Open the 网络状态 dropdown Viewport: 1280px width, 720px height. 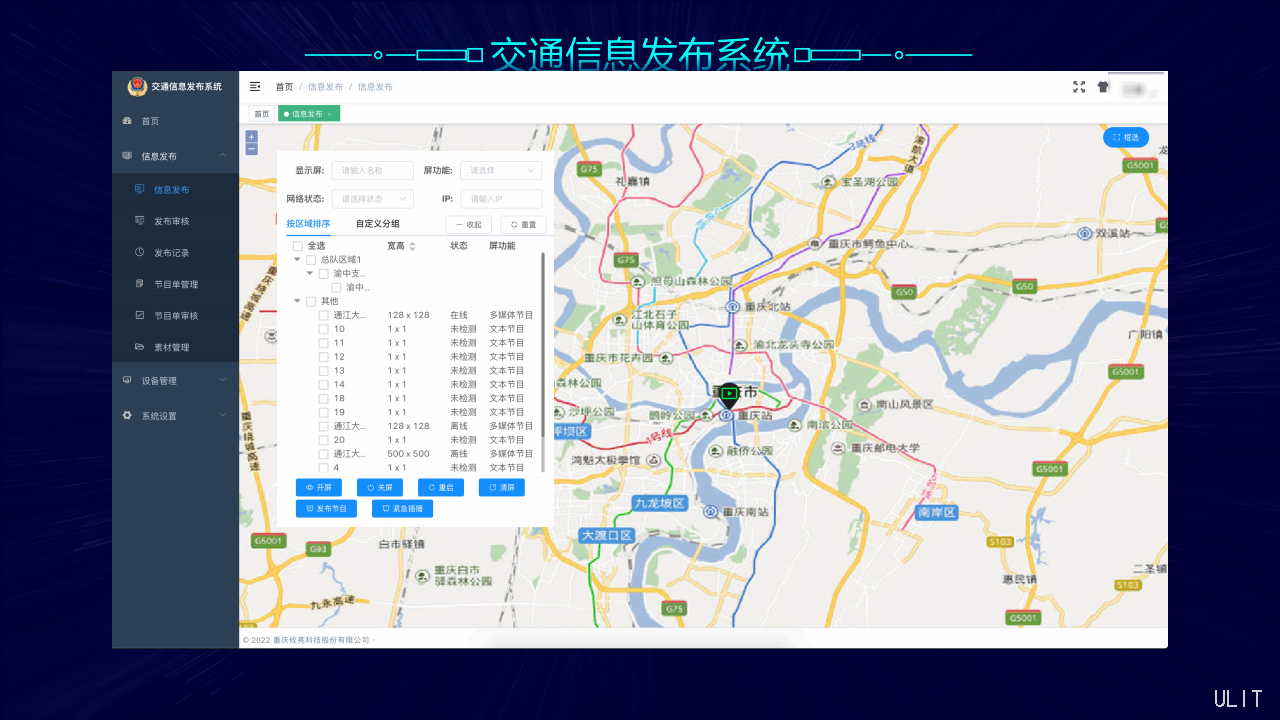point(372,199)
